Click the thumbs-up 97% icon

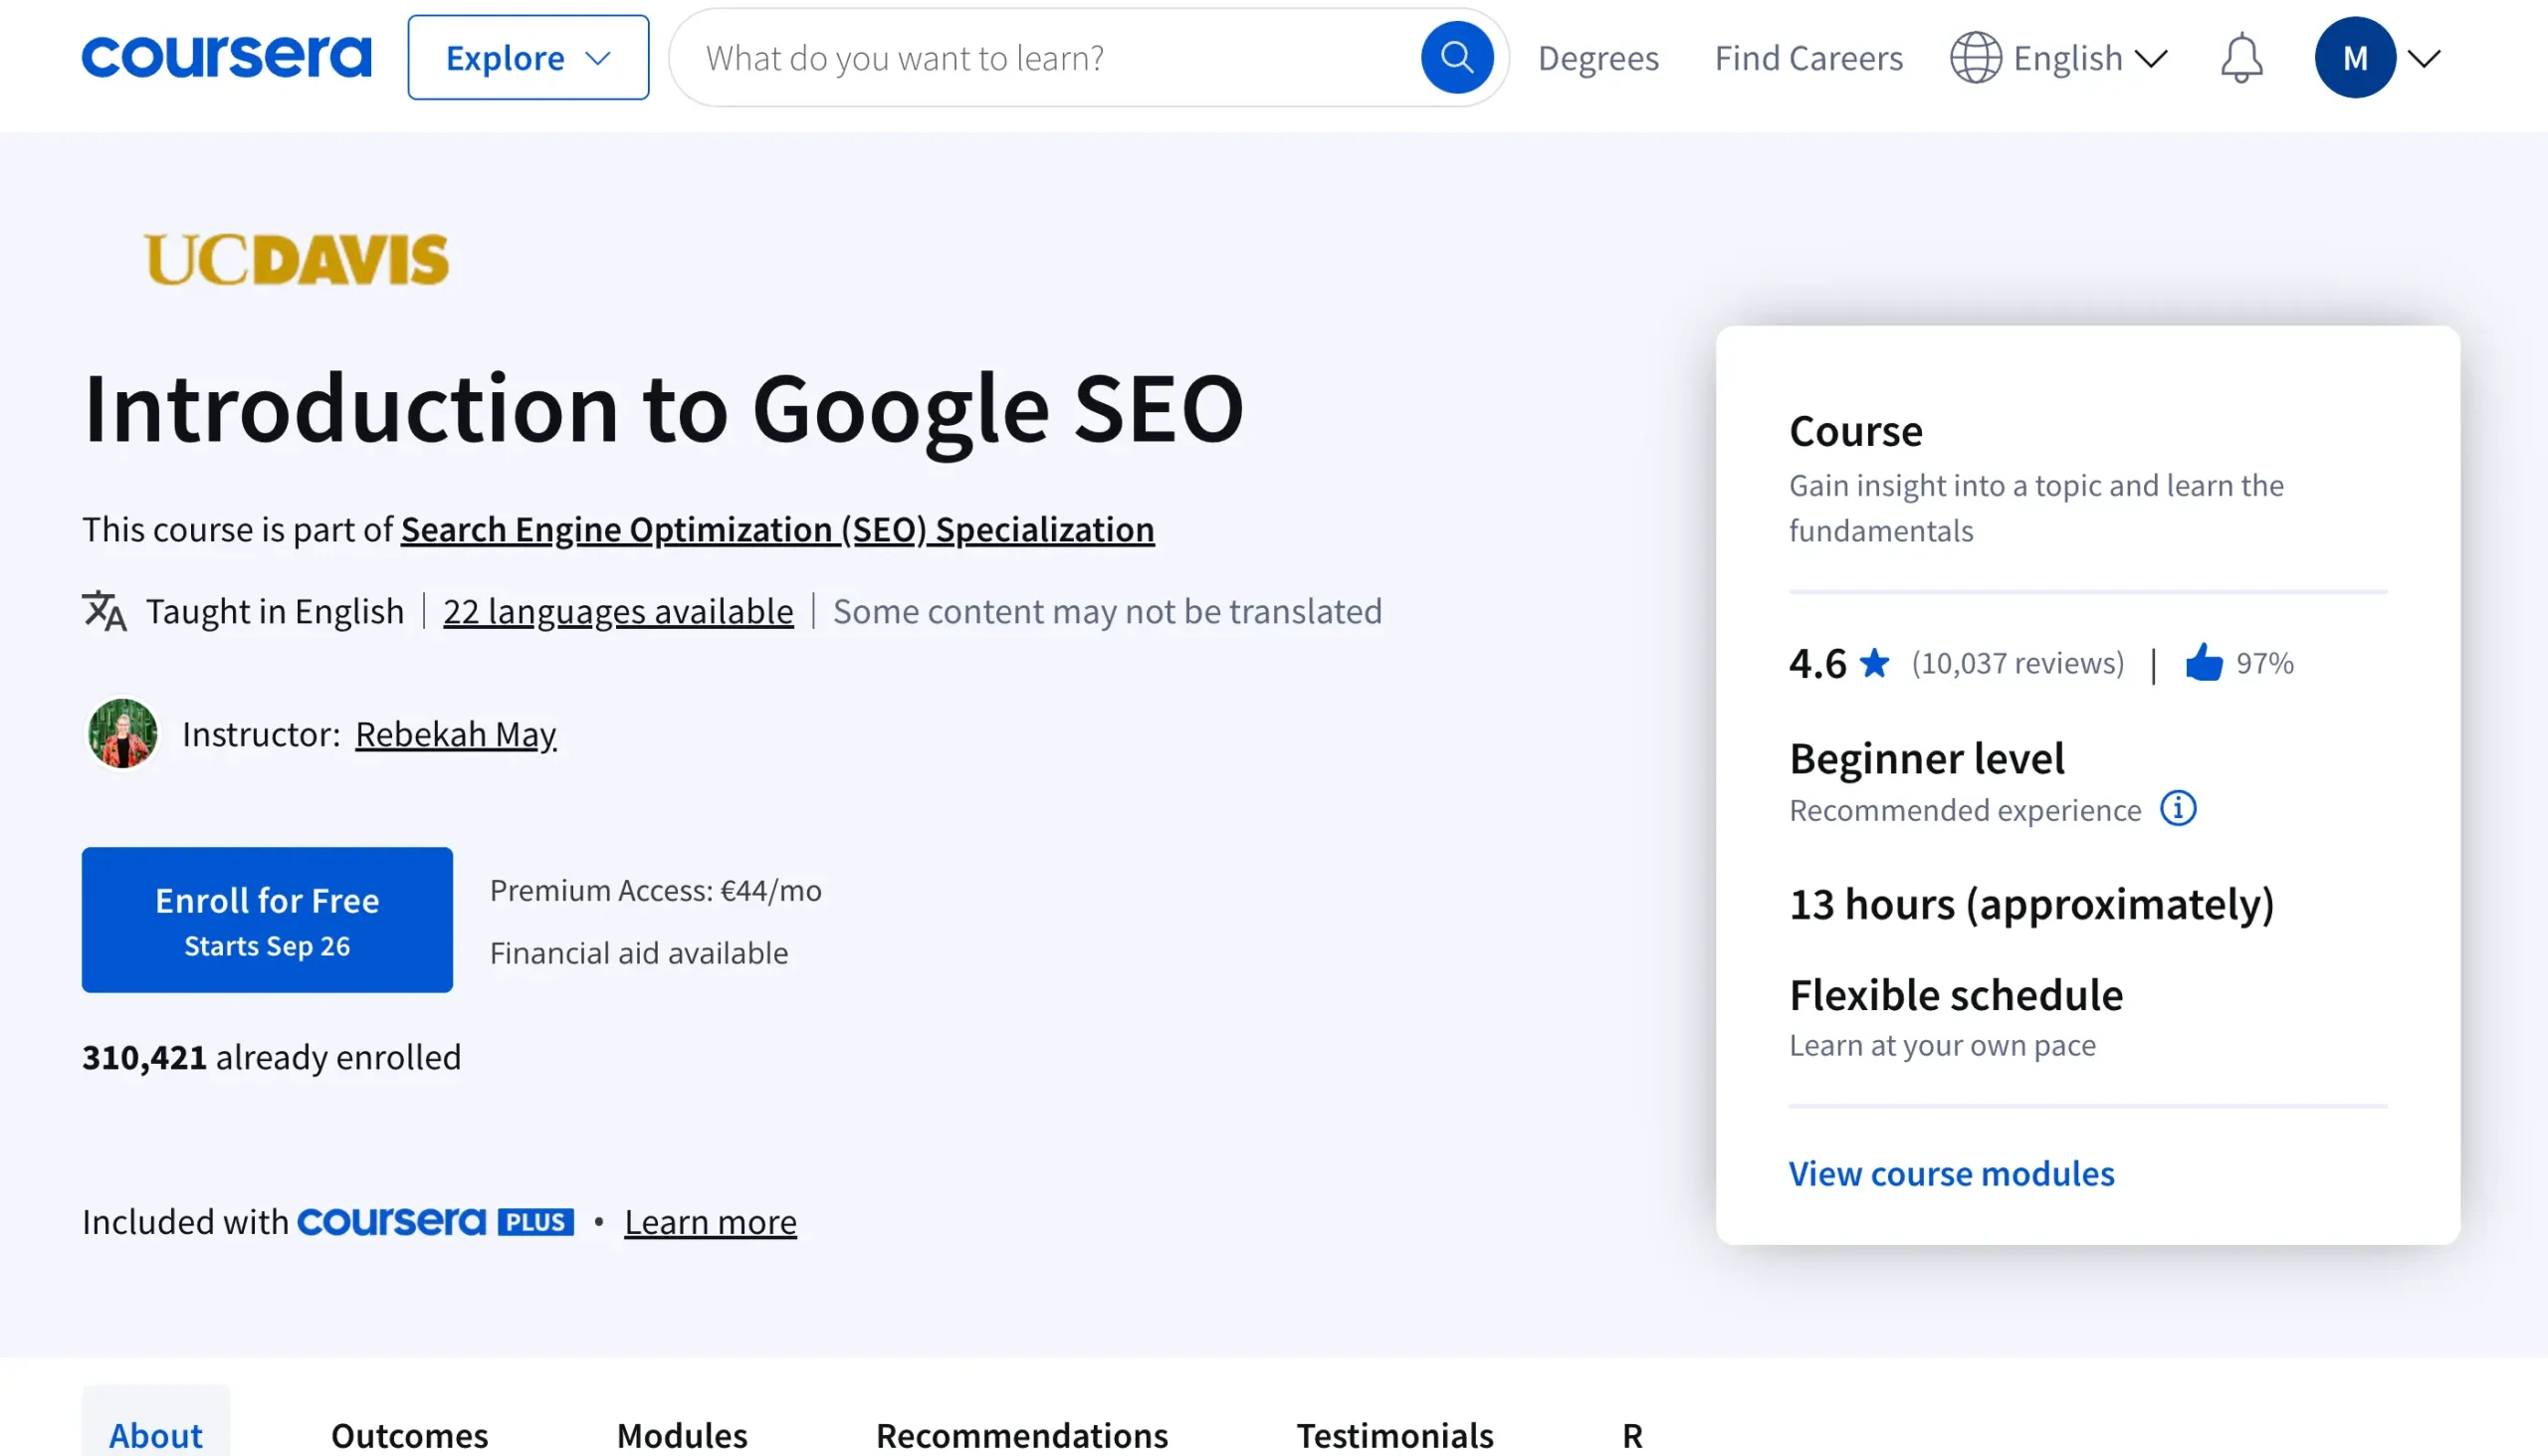coord(2203,663)
